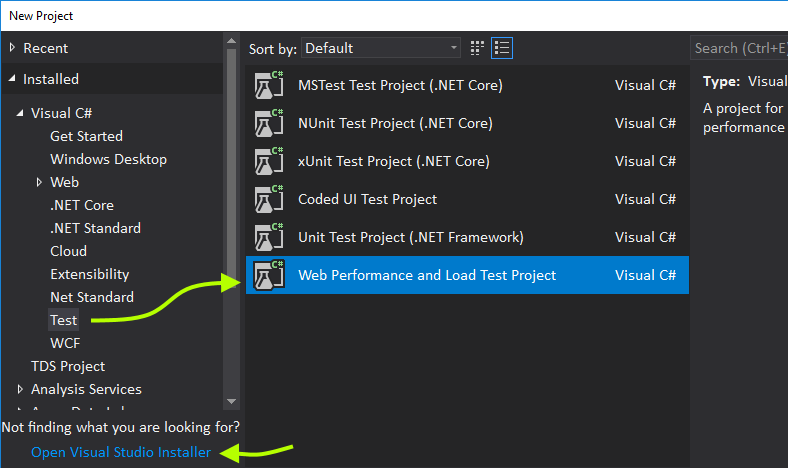Select Coded UI Test Project template
Viewport: 788px width, 468px height.
click(467, 200)
